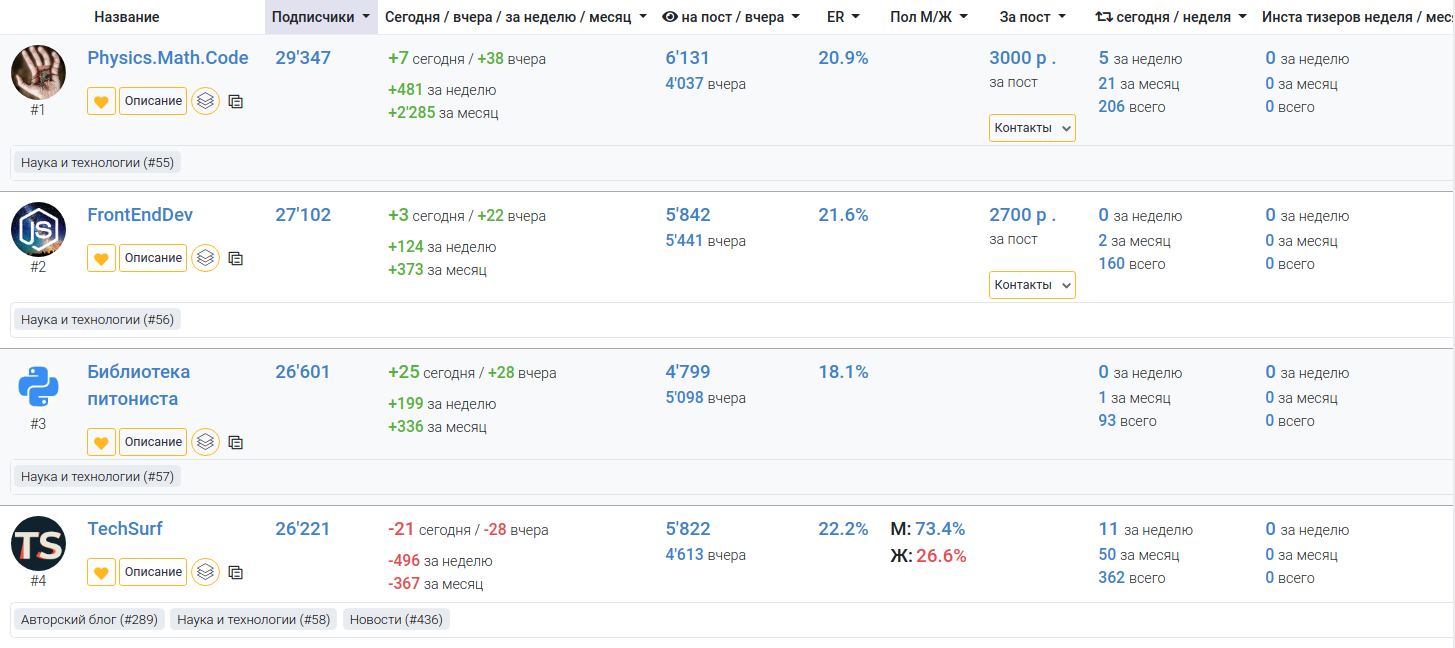Open Контакты dropdown for FrontEndDev
This screenshot has height=648, width=1455.
coord(1032,285)
